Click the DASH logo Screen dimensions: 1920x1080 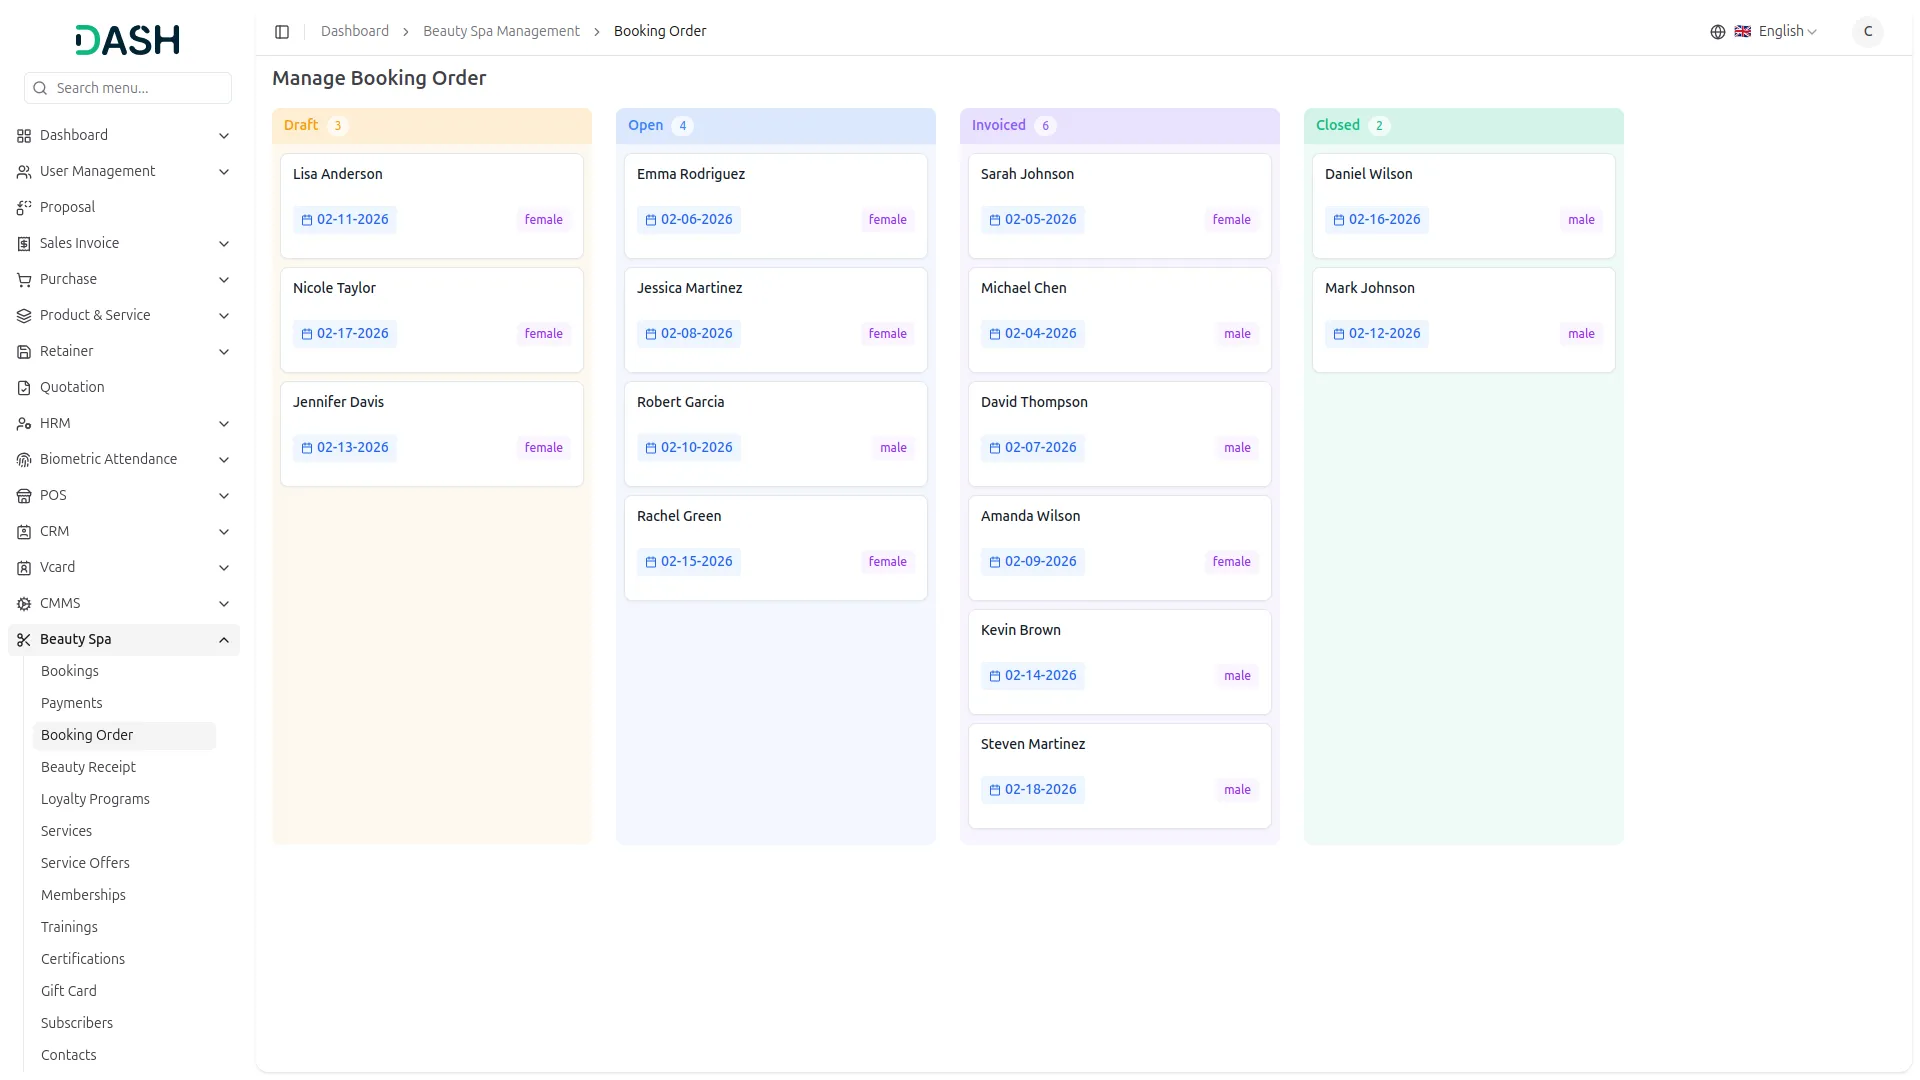click(128, 40)
